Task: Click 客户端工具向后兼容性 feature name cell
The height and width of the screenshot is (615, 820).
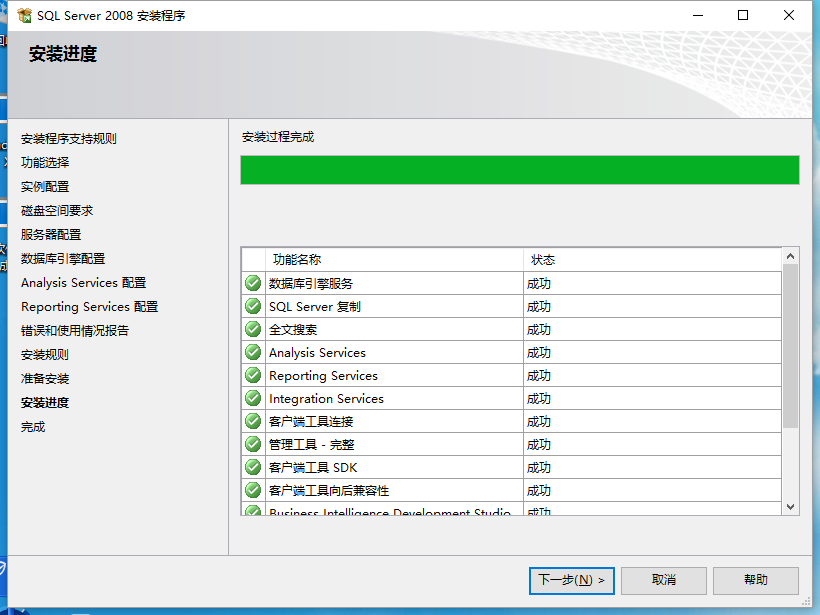Action: [x=394, y=491]
